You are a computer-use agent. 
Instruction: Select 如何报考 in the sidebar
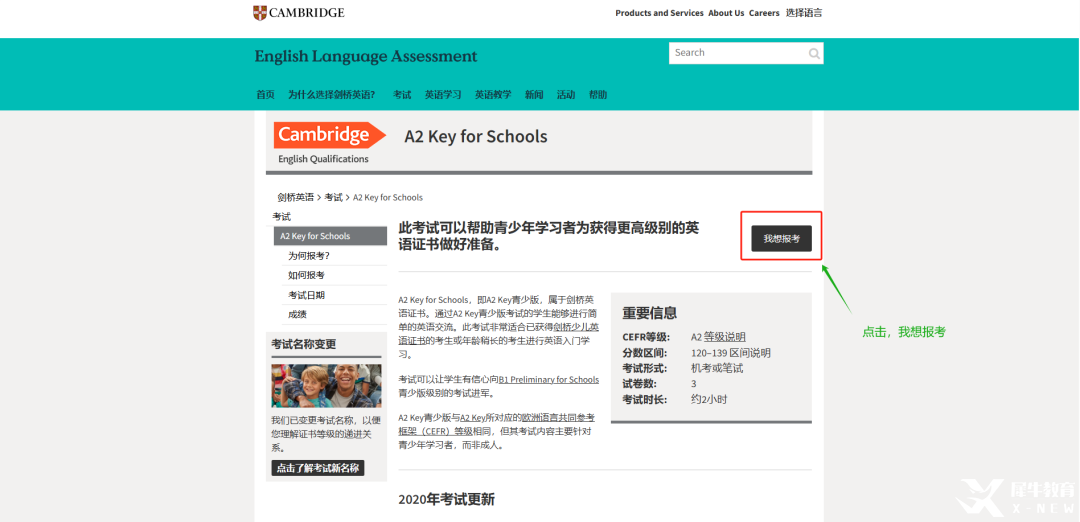(306, 275)
